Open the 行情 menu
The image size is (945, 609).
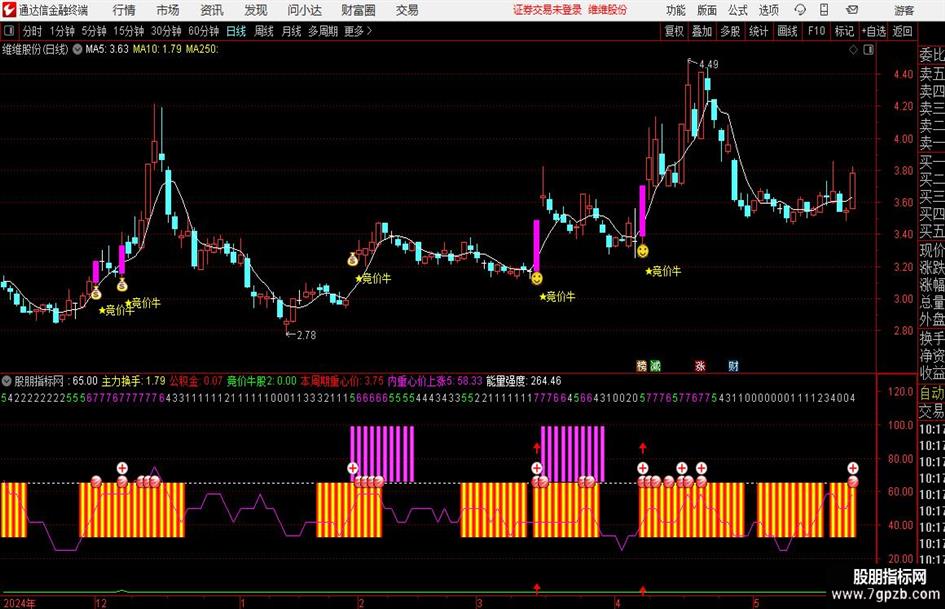tap(124, 10)
